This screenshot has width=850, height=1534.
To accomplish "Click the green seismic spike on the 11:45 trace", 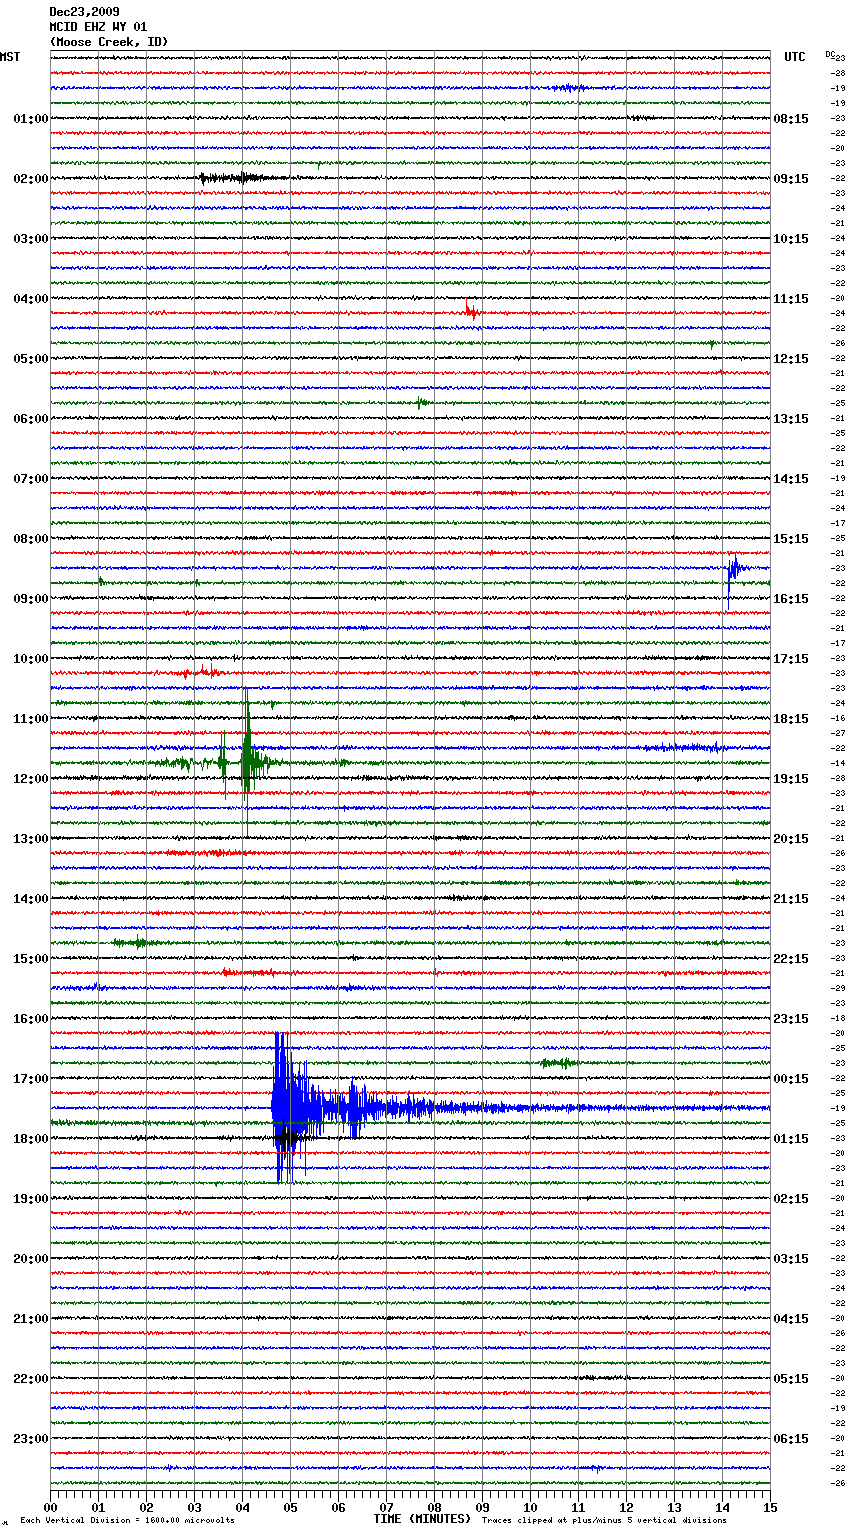I will [246, 762].
